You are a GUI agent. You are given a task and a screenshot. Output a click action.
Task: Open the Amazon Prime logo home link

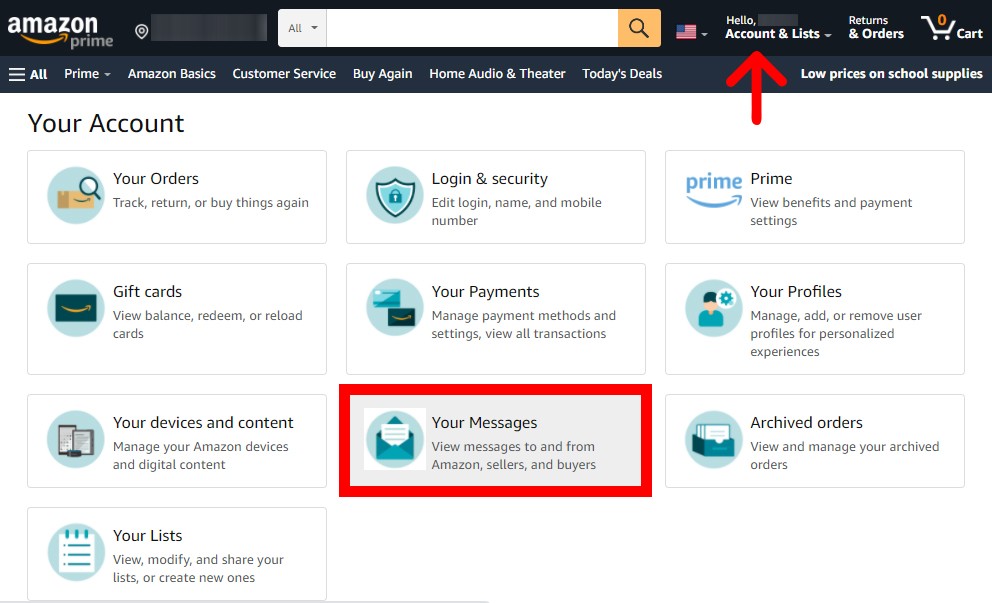[x=60, y=31]
